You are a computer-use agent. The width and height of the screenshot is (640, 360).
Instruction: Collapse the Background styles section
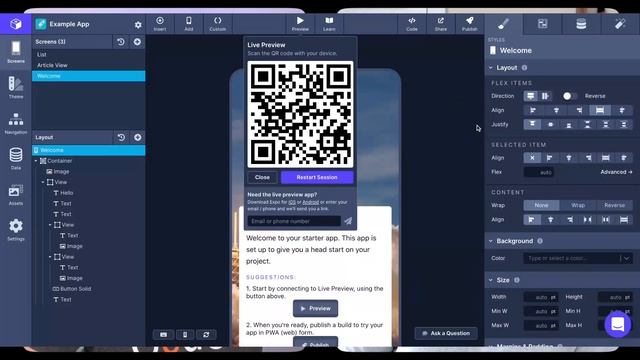[491, 241]
